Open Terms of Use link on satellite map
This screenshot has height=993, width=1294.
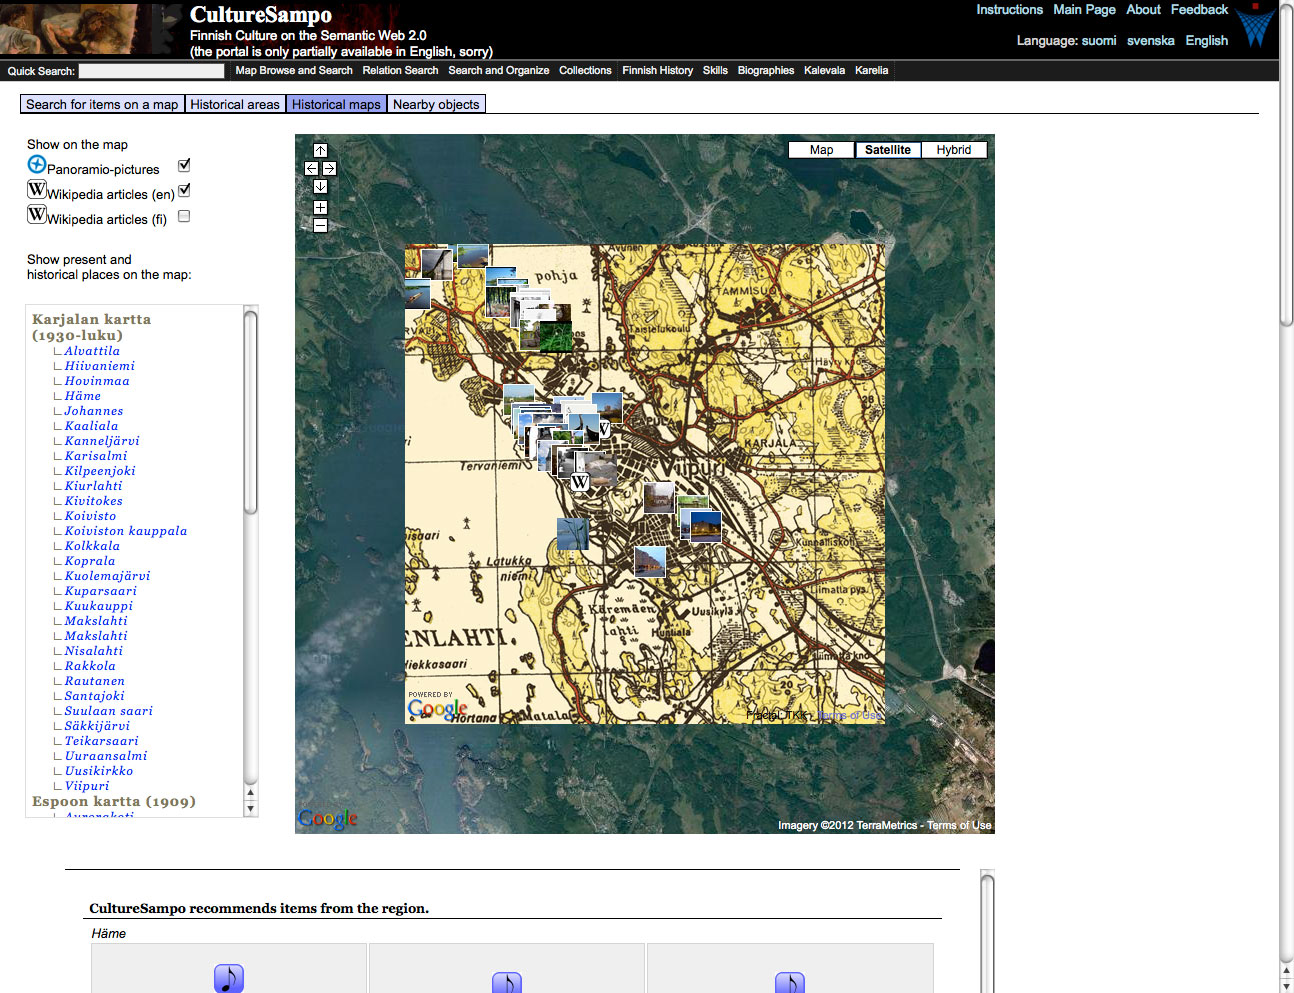click(x=959, y=825)
